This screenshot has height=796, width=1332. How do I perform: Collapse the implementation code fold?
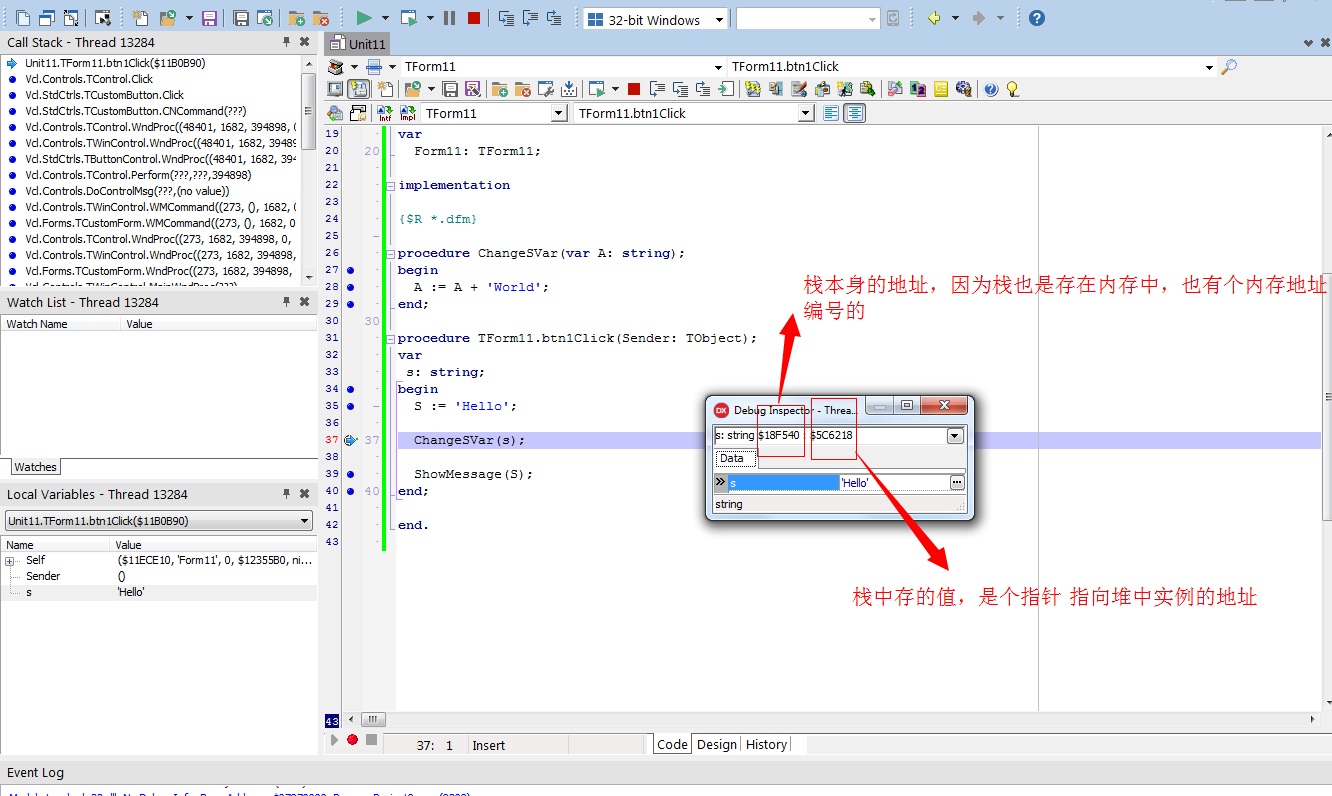click(x=390, y=186)
